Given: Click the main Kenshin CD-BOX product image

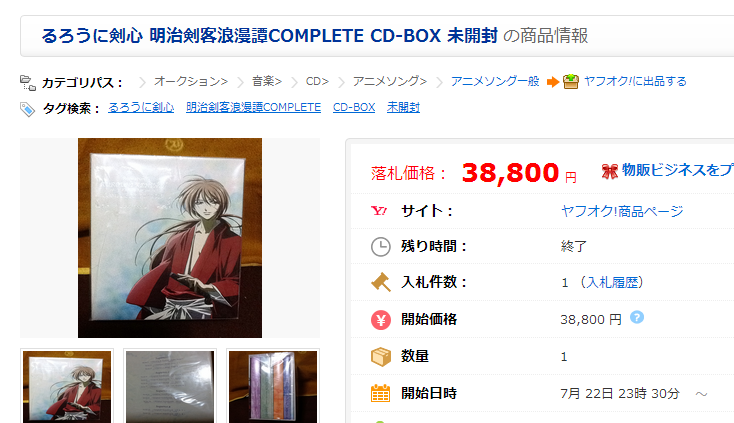Looking at the screenshot, I should click(x=170, y=238).
